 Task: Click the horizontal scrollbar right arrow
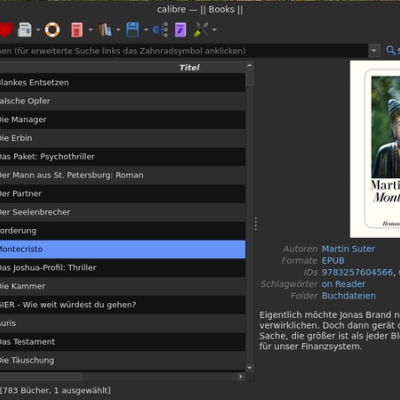[x=241, y=377]
